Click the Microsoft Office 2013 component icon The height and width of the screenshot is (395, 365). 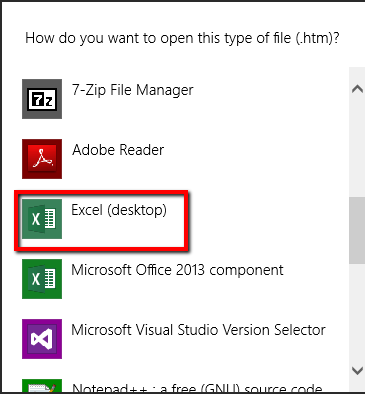point(42,279)
